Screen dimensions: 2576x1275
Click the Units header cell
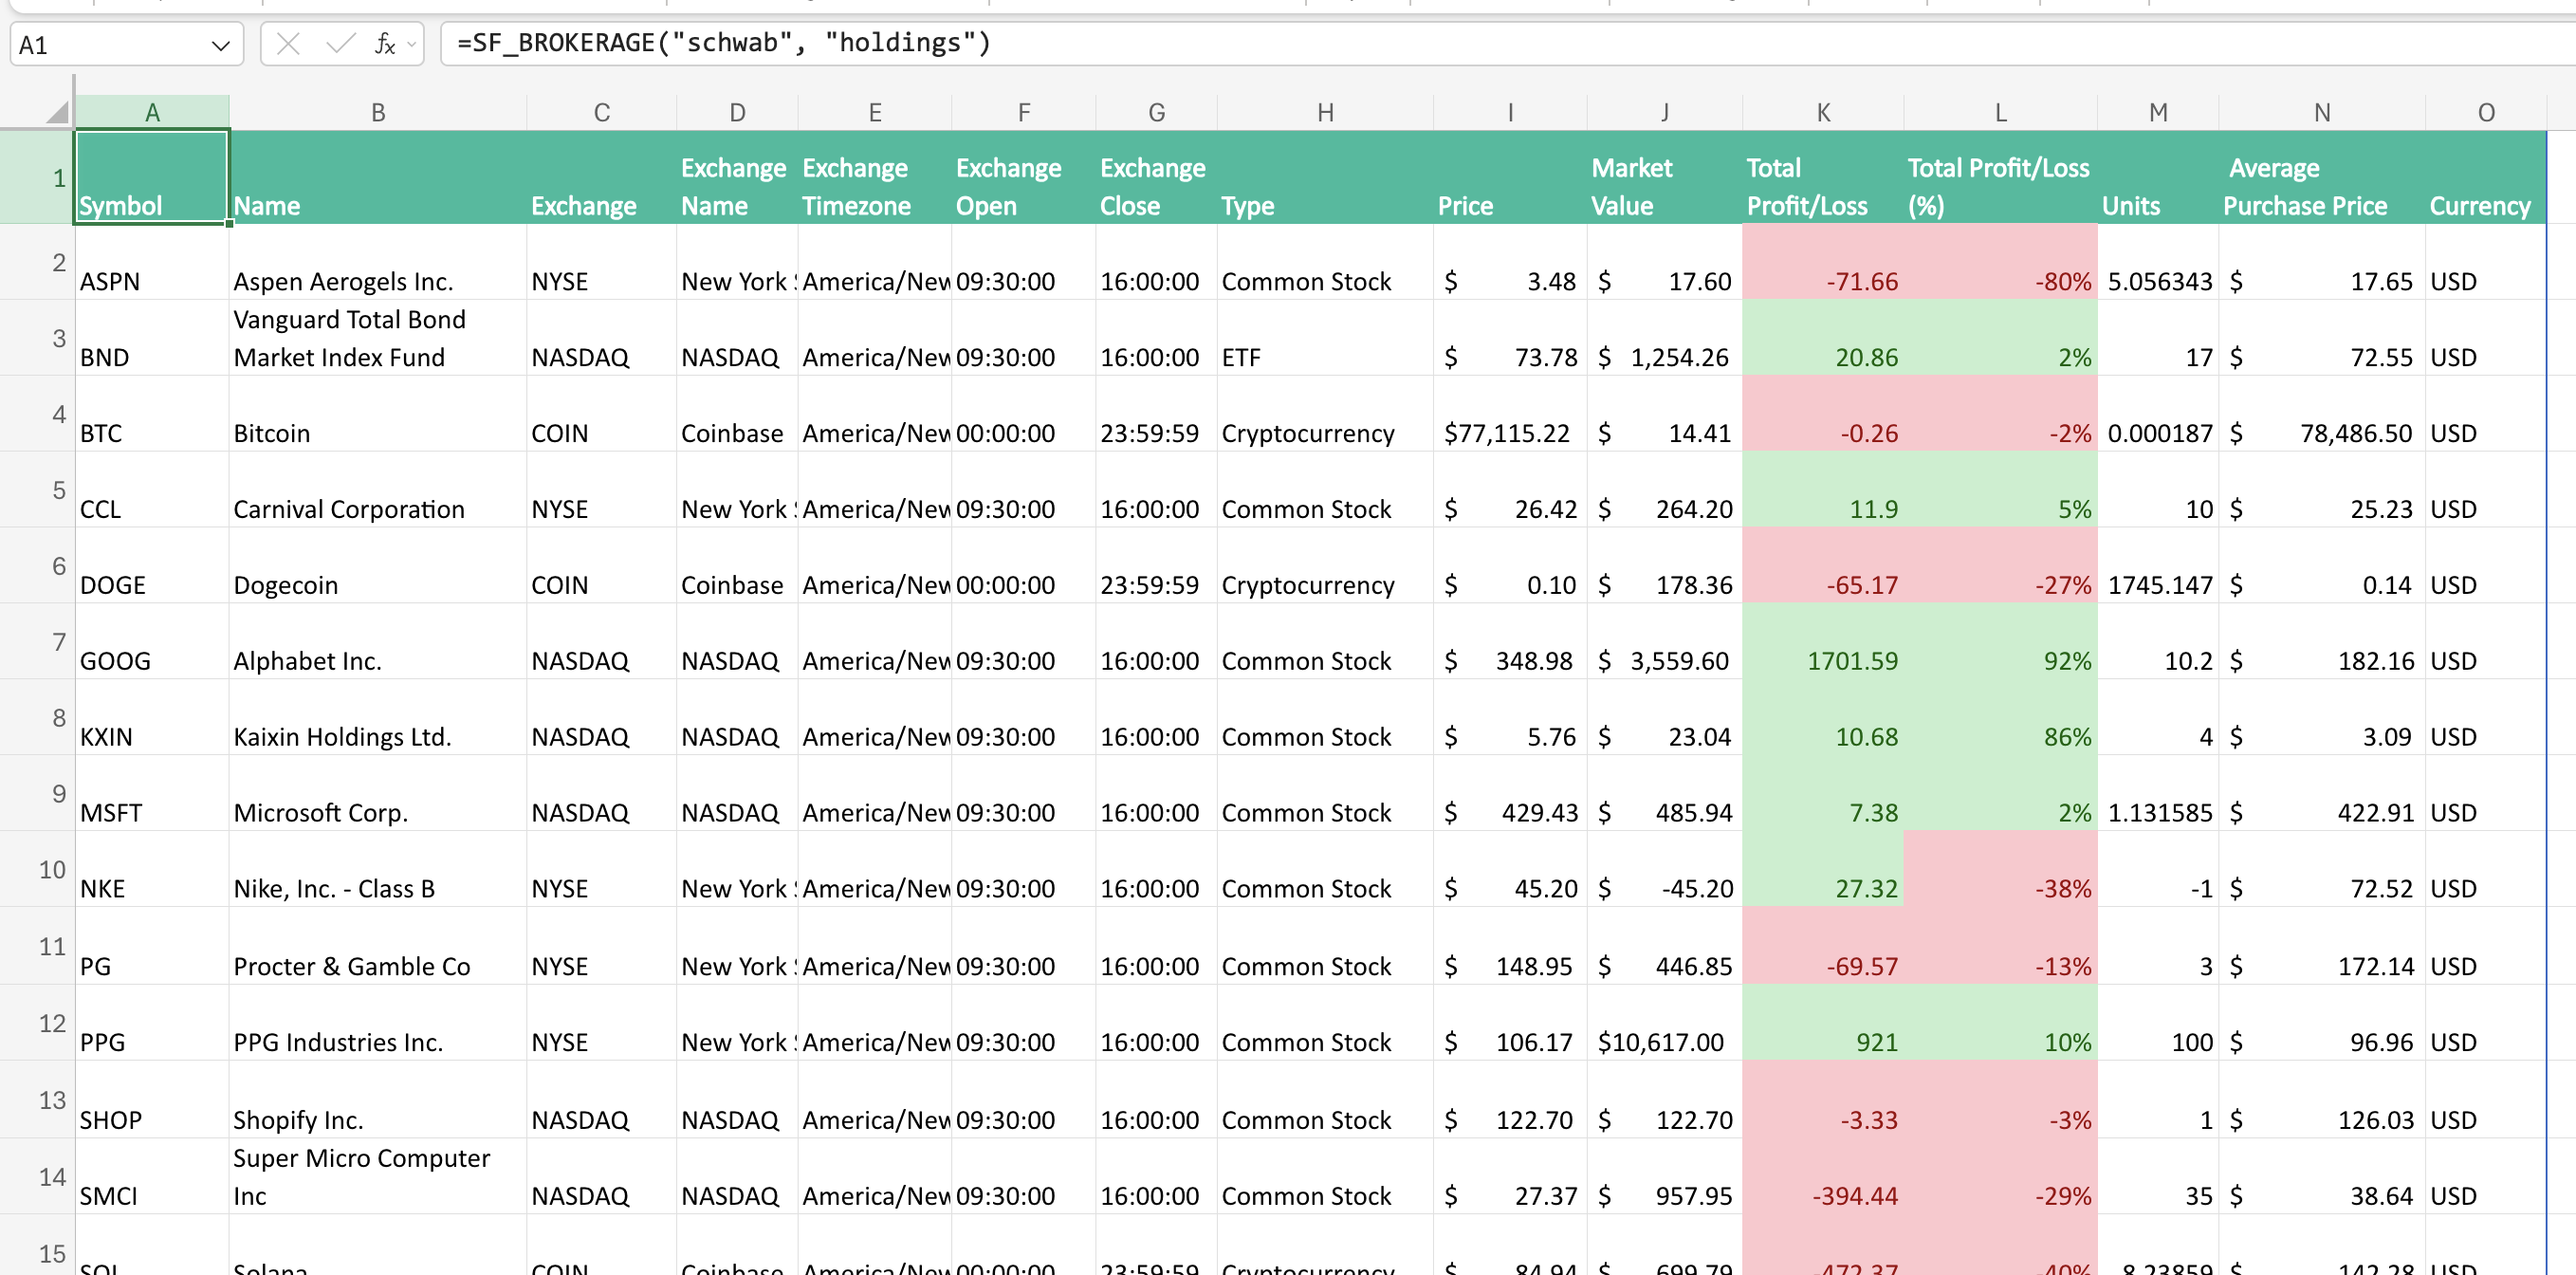[2158, 178]
